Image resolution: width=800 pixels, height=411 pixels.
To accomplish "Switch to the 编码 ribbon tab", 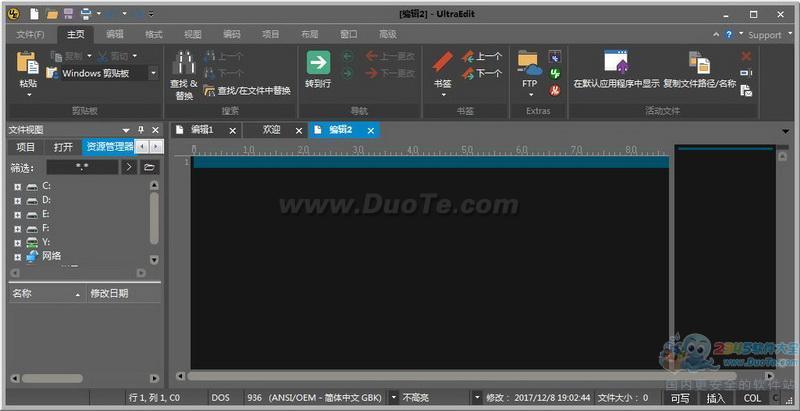I will pyautogui.click(x=232, y=35).
